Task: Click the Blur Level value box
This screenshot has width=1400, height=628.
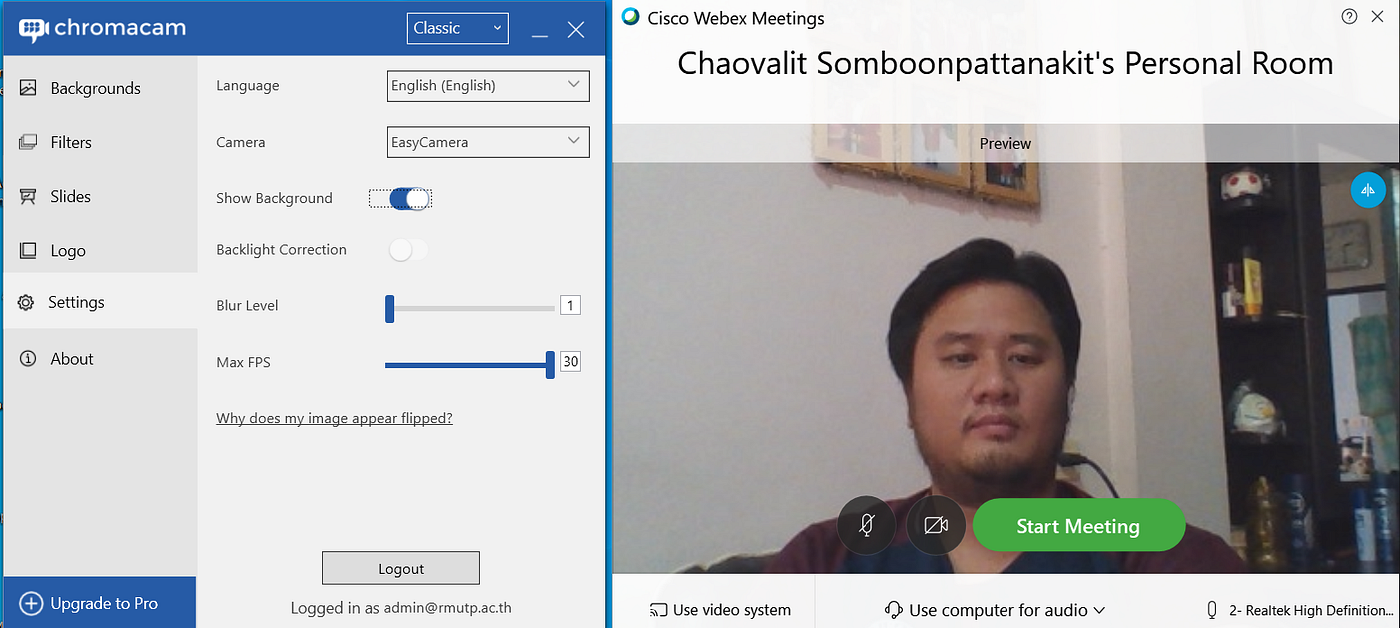Action: point(570,305)
